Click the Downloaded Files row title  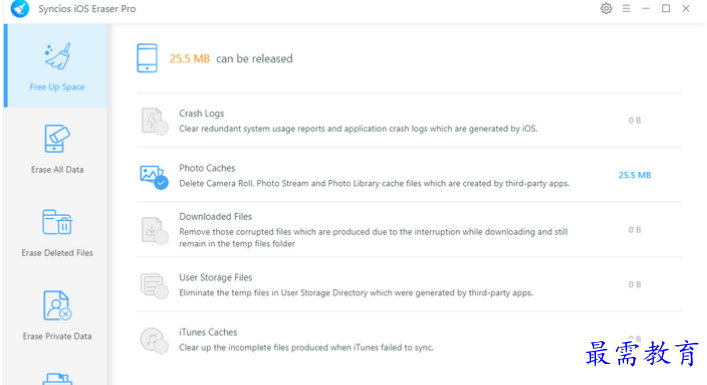click(216, 216)
